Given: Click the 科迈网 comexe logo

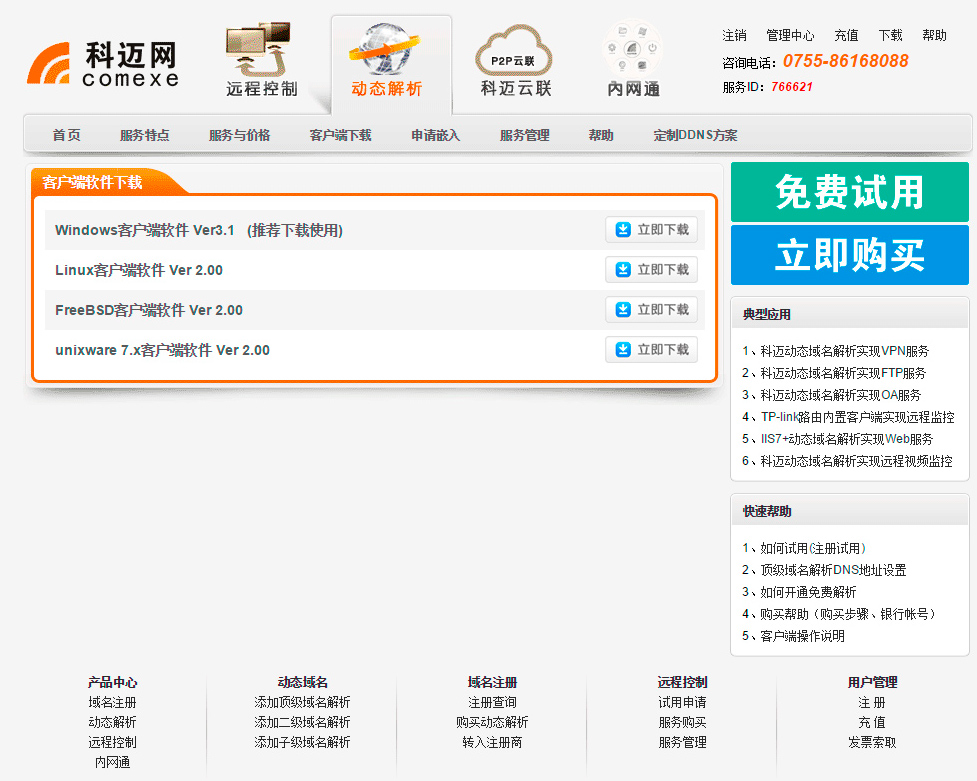Looking at the screenshot, I should 103,63.
